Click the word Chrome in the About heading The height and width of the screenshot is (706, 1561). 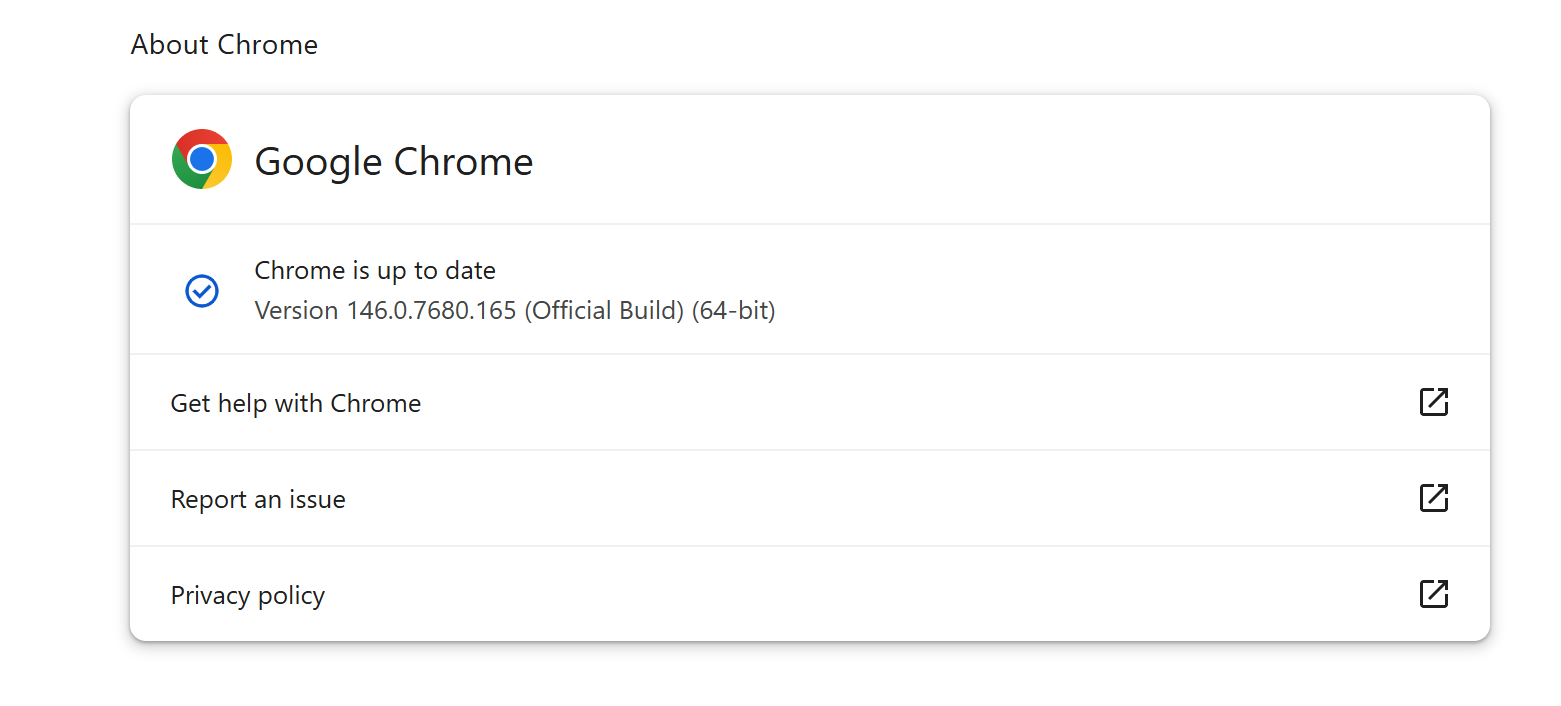tap(268, 45)
